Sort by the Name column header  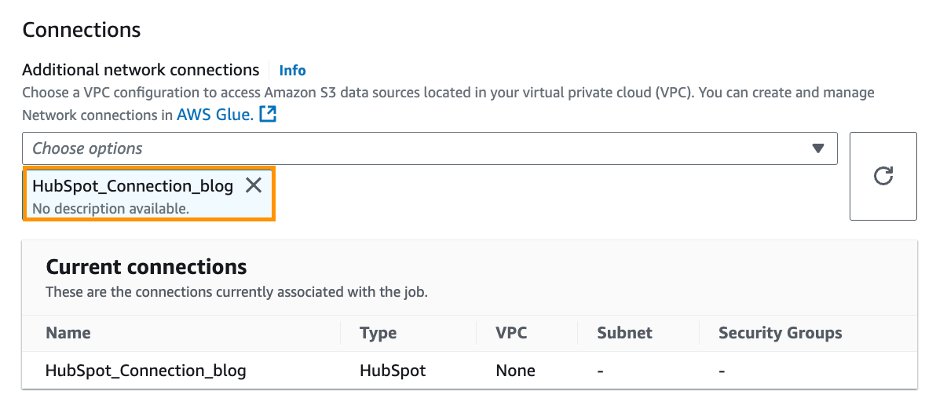click(68, 333)
